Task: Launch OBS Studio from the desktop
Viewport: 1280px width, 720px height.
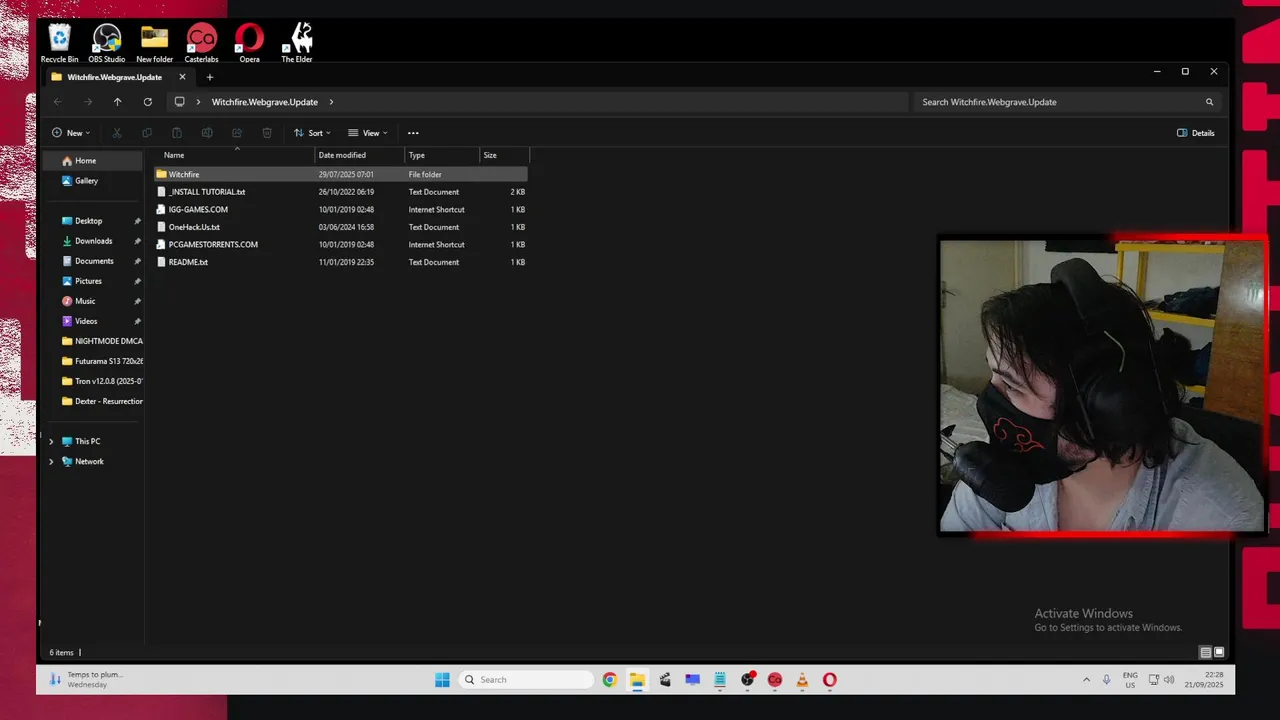Action: (107, 44)
